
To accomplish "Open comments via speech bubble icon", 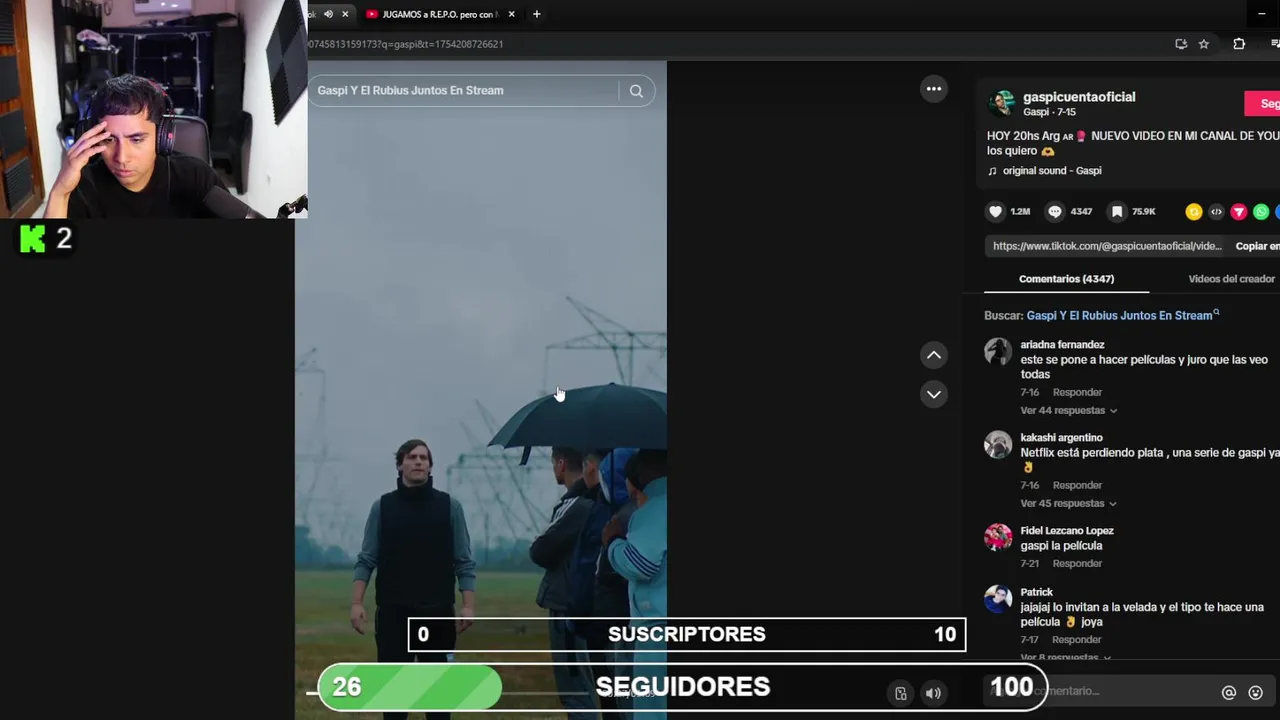I will (x=1055, y=211).
